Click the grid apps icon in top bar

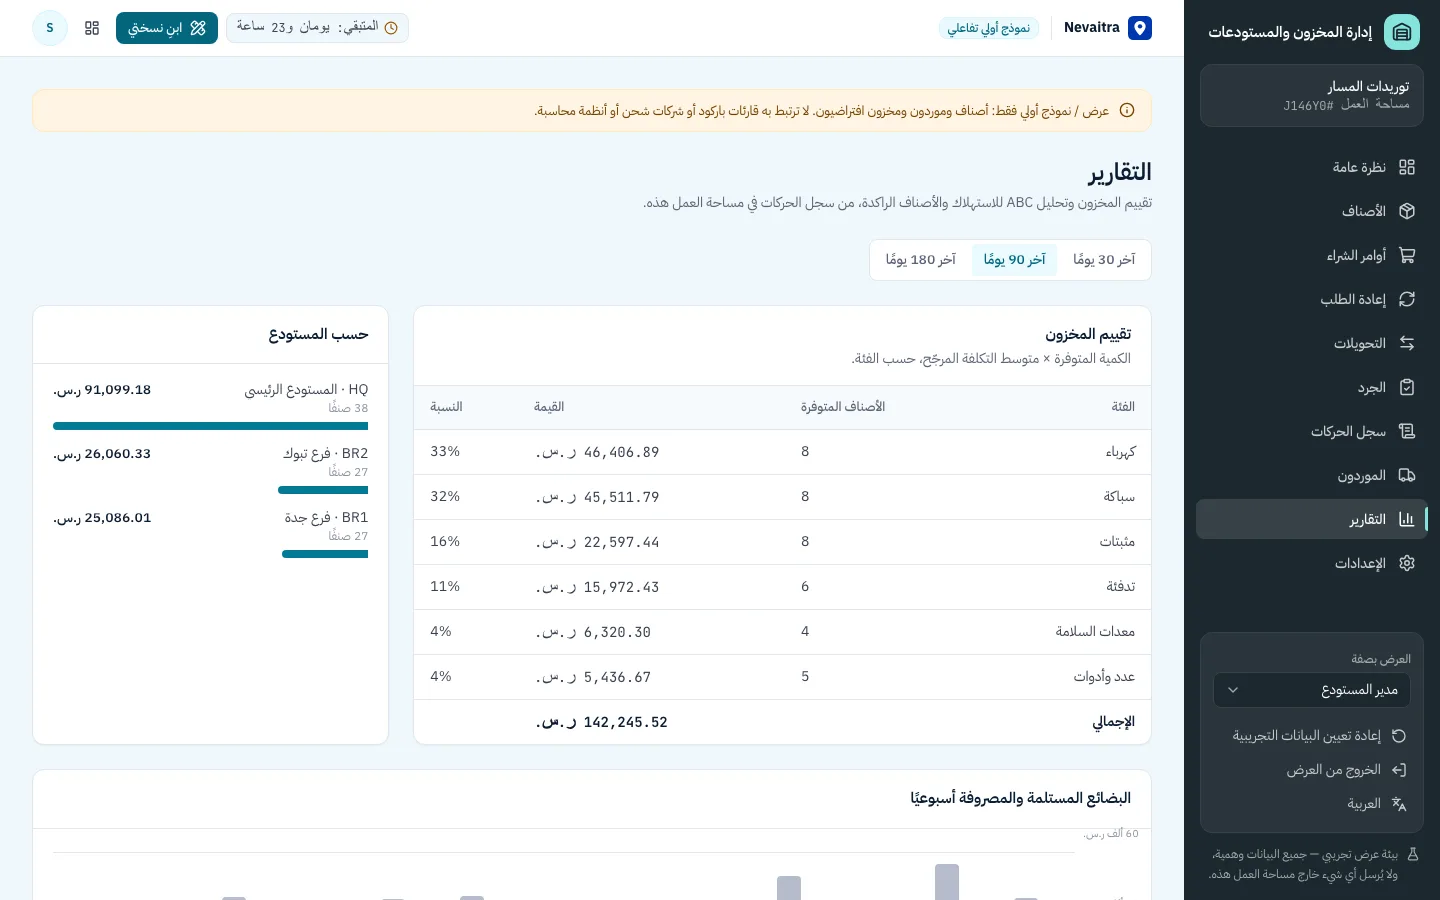click(x=92, y=28)
